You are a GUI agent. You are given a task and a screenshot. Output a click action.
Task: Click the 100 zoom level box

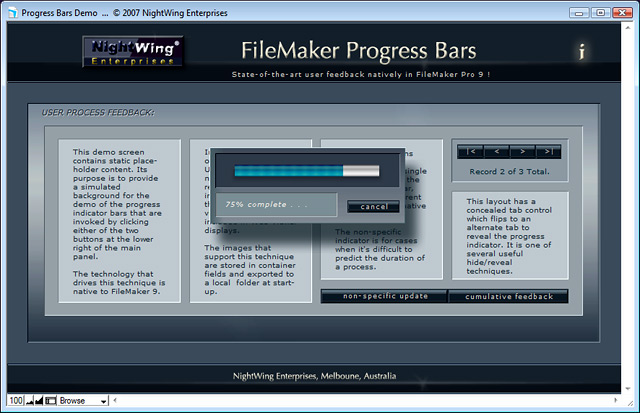pyautogui.click(x=16, y=401)
